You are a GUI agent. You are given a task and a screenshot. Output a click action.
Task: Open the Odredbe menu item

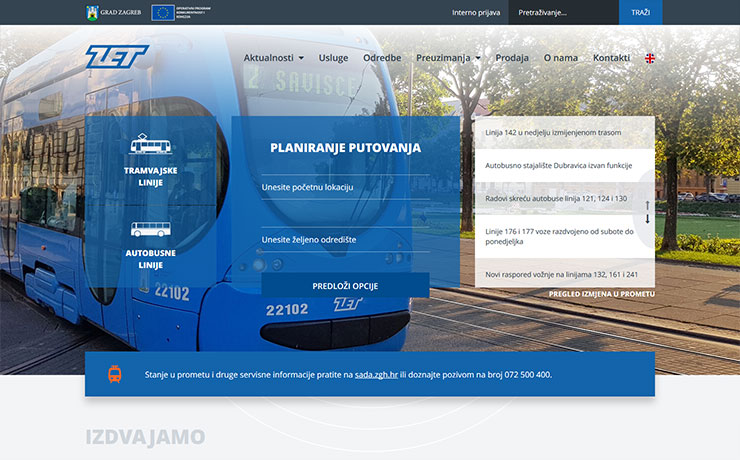point(382,58)
